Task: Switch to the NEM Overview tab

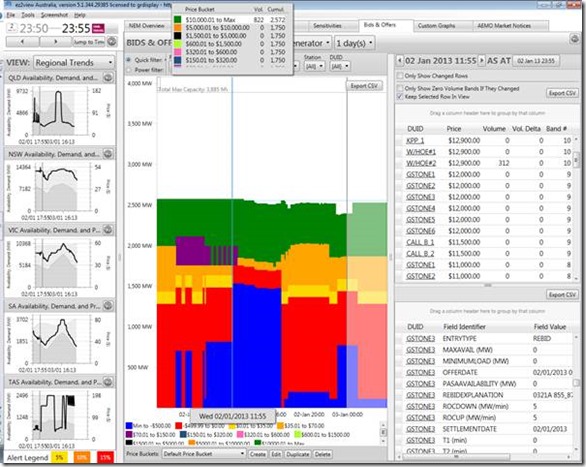Action: pyautogui.click(x=146, y=26)
